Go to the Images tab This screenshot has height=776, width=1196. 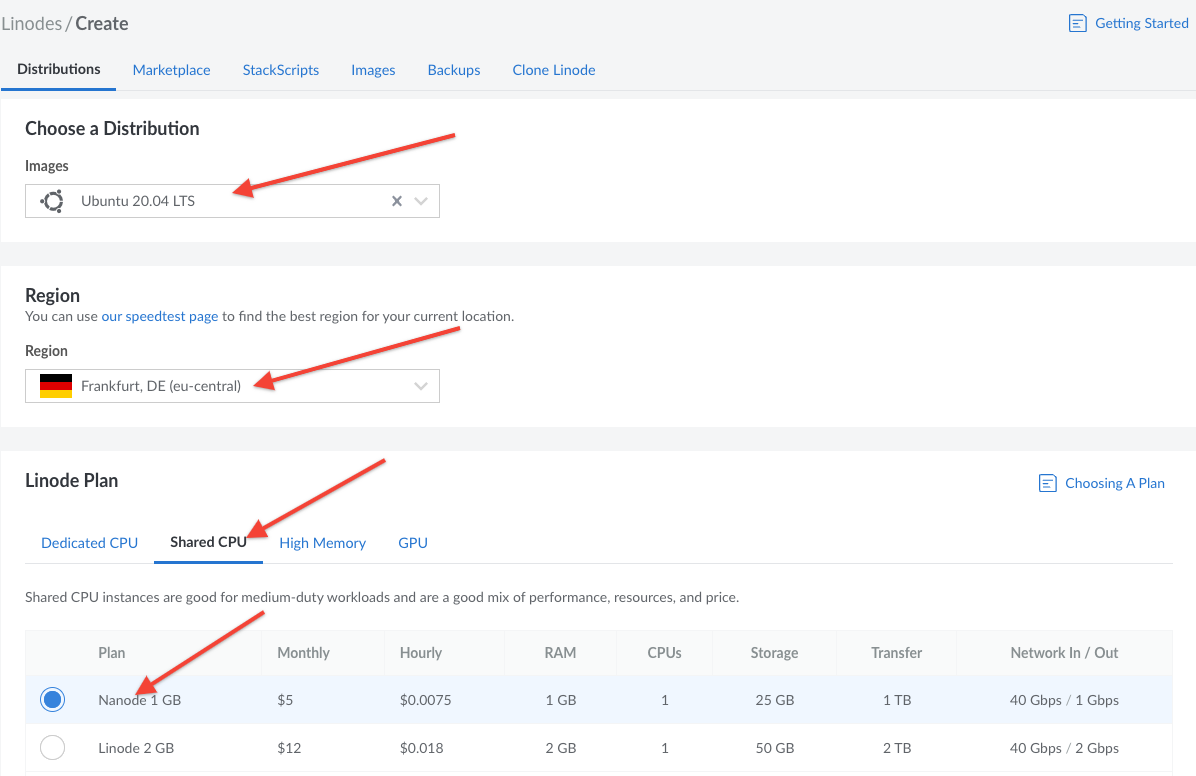click(373, 70)
